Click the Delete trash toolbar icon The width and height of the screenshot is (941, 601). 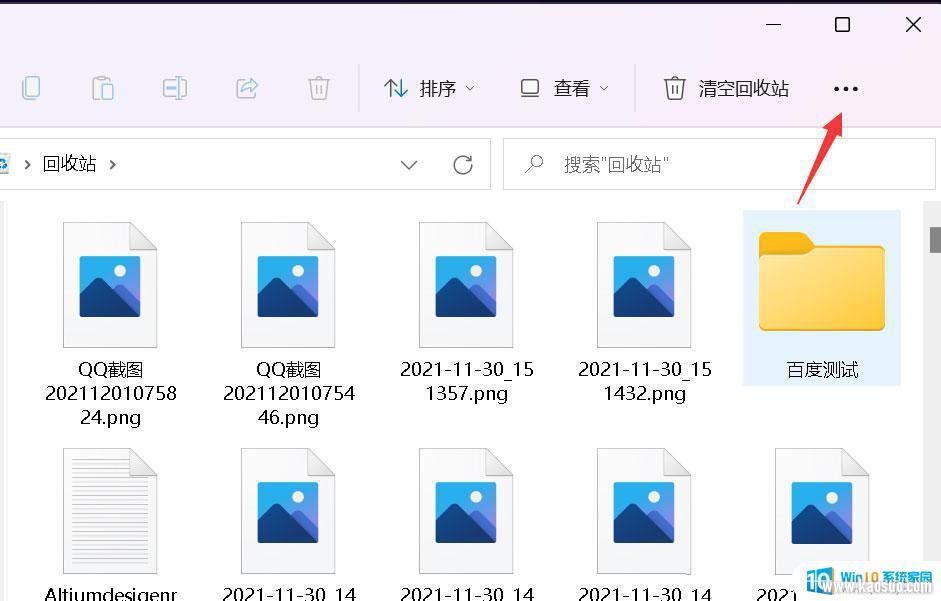click(x=319, y=88)
